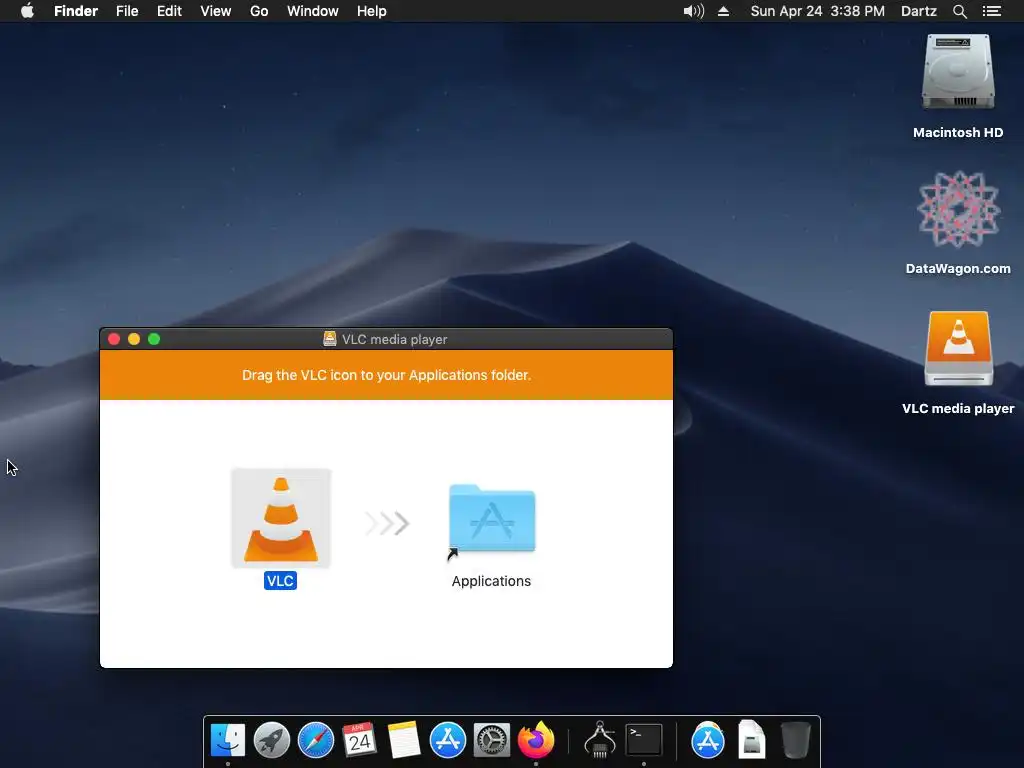
Task: Open System Preferences gear in Dock
Action: tap(492, 740)
